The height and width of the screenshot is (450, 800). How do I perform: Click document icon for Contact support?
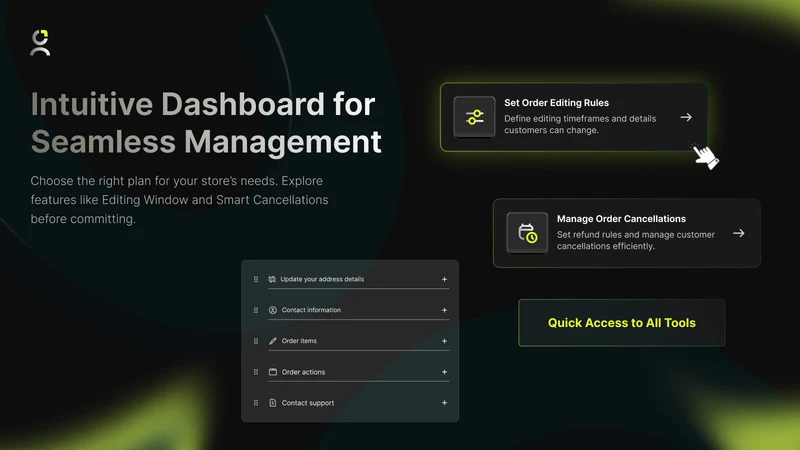[272, 403]
